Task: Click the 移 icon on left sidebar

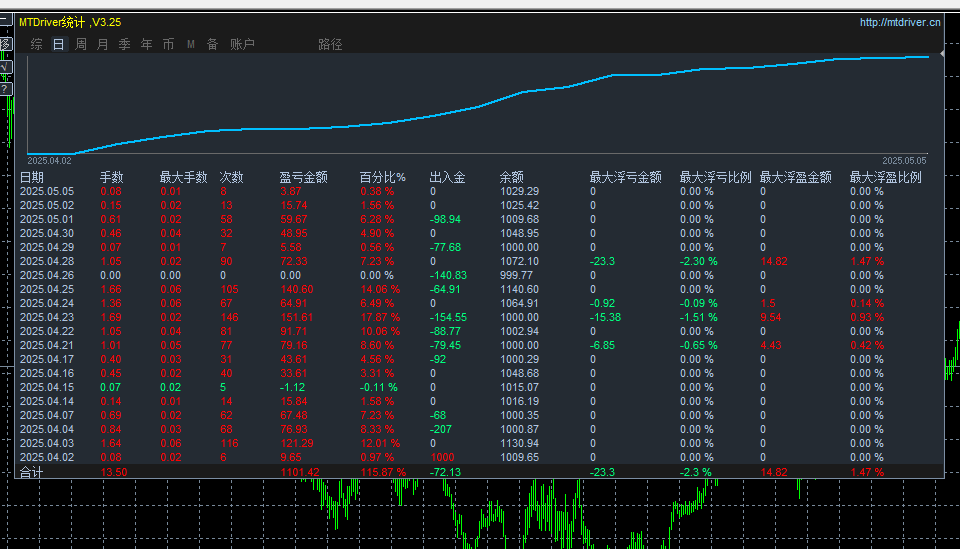Action: click(5, 44)
